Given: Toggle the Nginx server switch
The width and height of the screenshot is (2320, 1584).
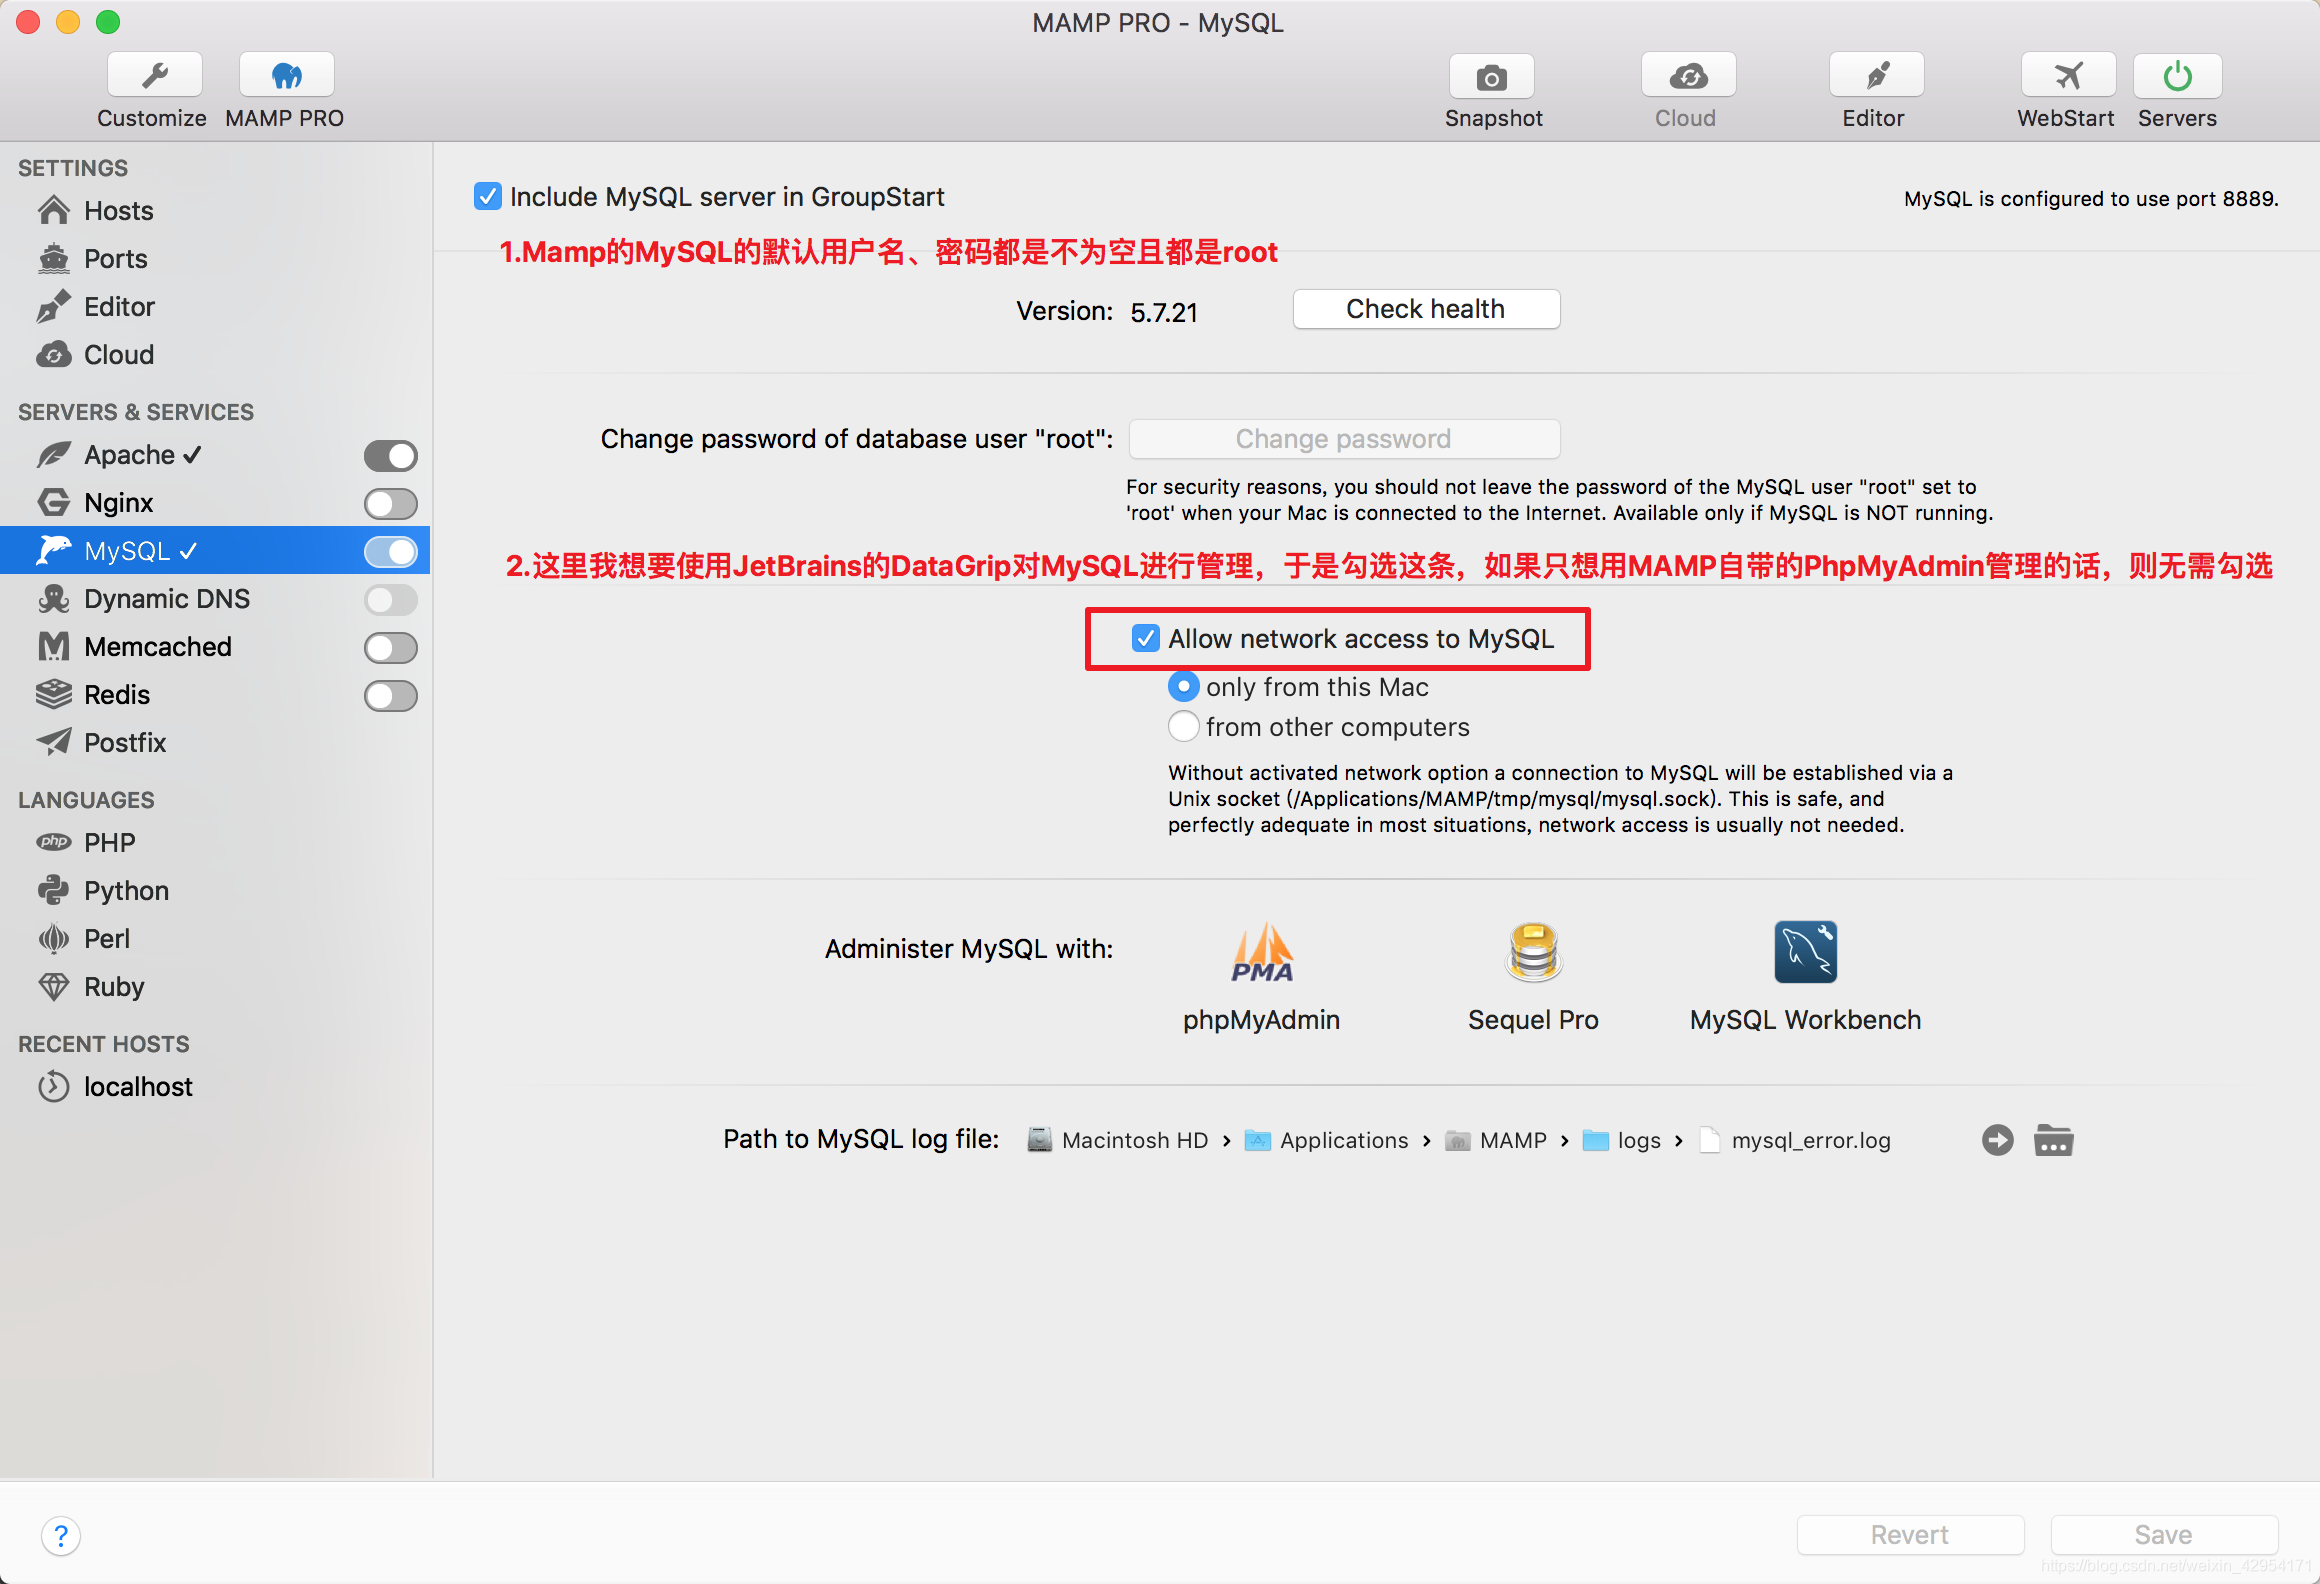Looking at the screenshot, I should [391, 504].
